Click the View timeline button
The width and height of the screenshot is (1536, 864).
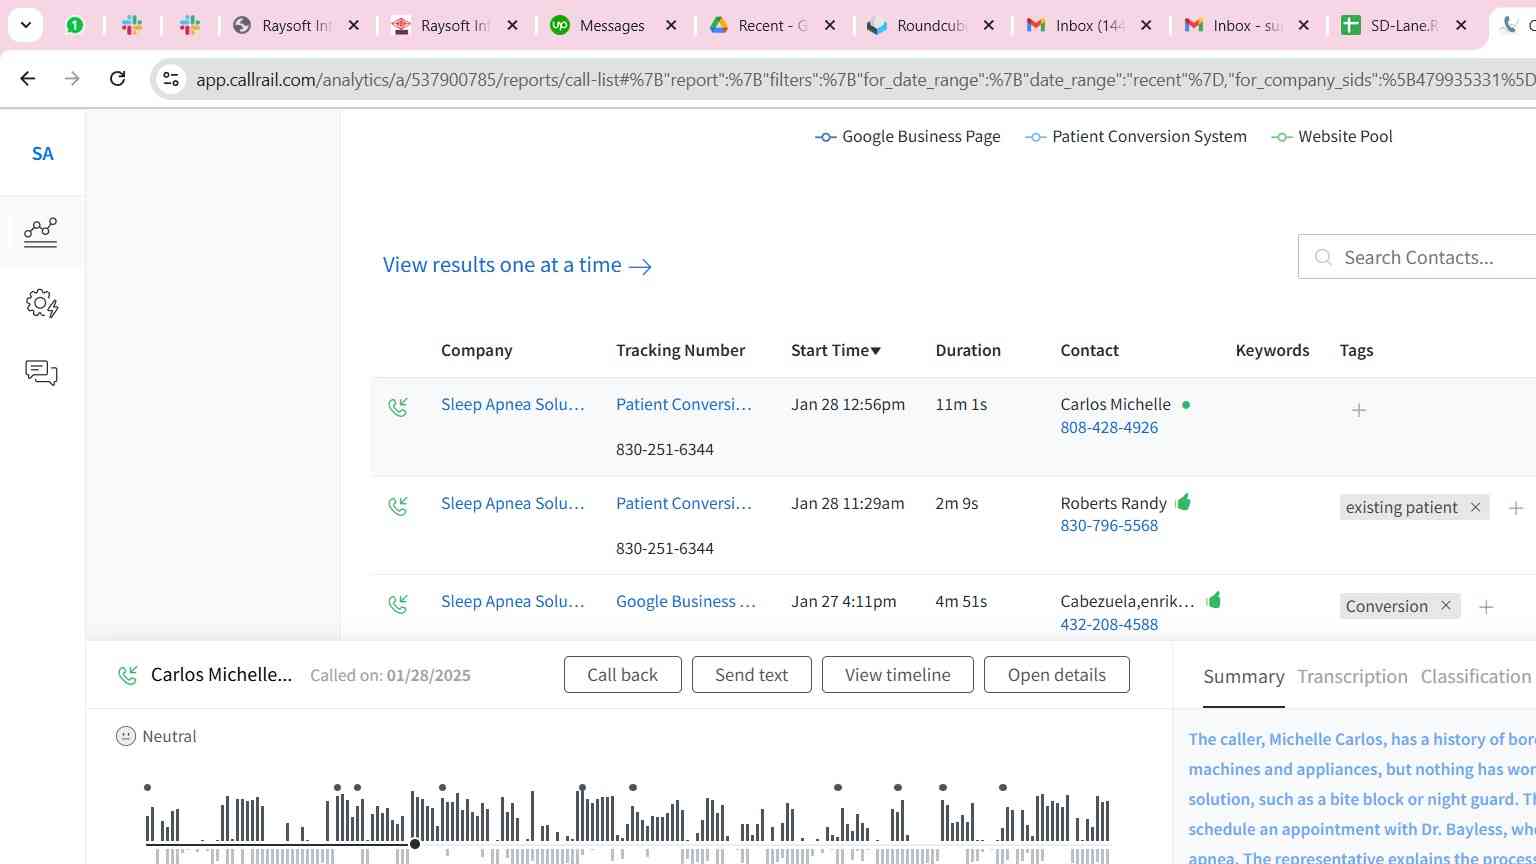897,675
